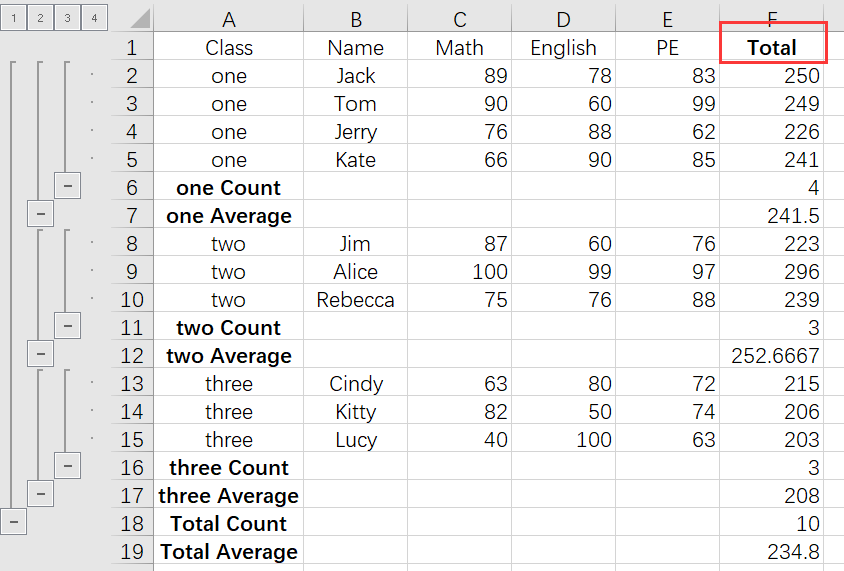
Task: Collapse the group at one Average row
Action: [x=40, y=214]
